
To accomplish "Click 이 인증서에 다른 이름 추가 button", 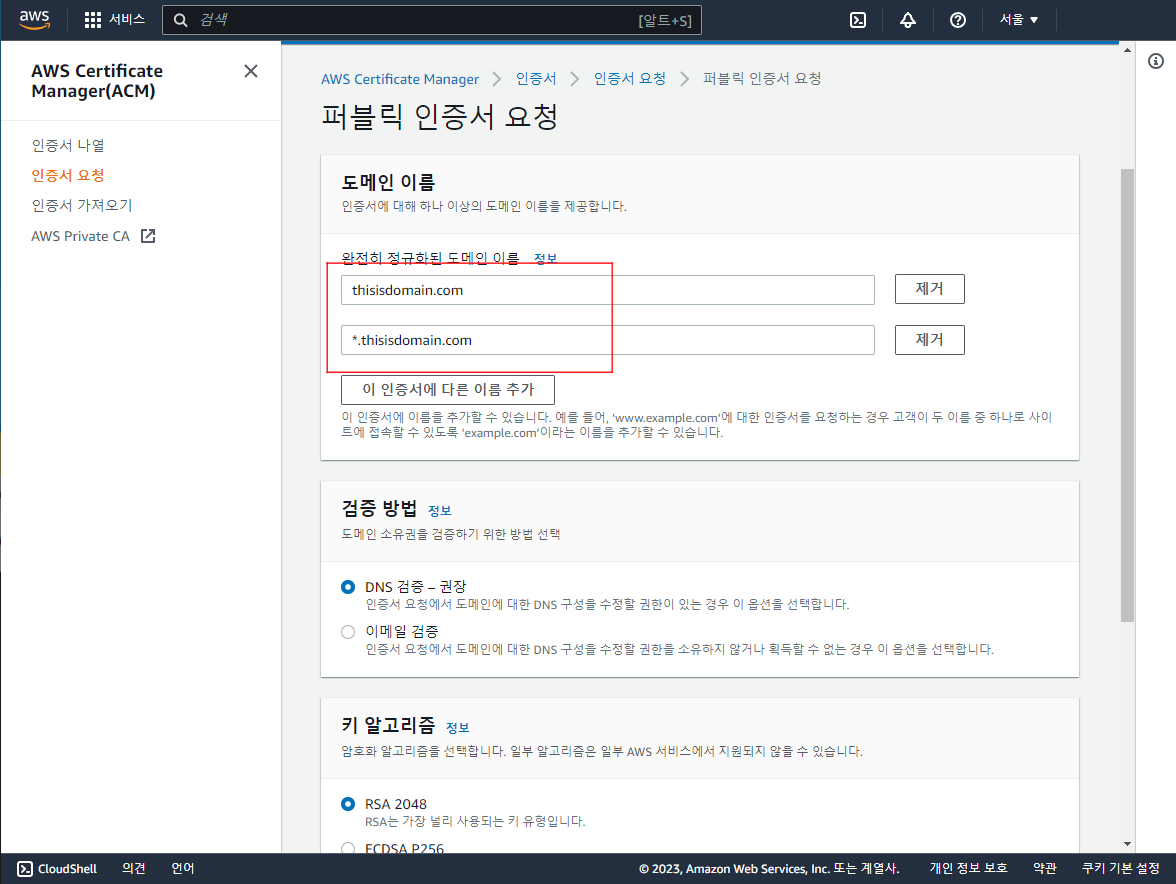I will coord(448,390).
